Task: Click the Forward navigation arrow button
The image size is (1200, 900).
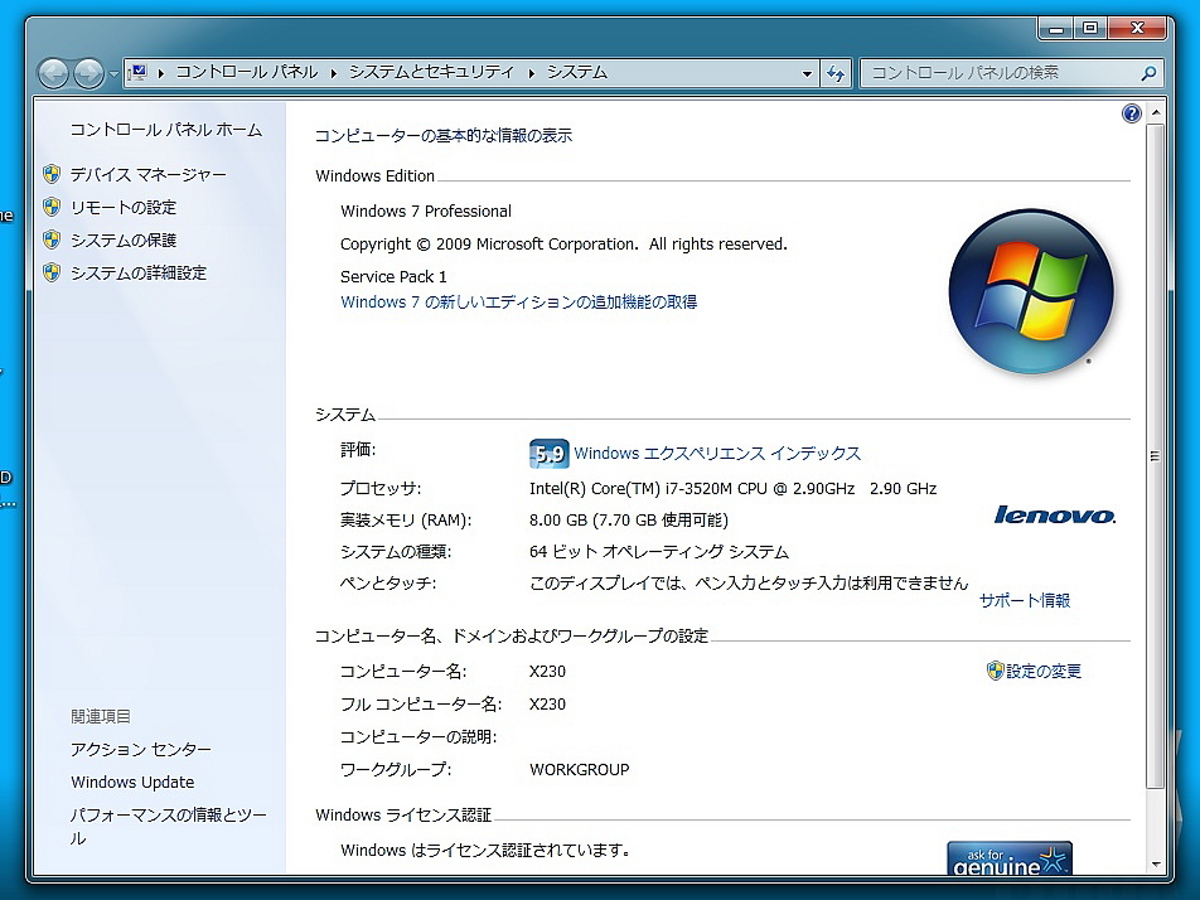Action: click(88, 73)
